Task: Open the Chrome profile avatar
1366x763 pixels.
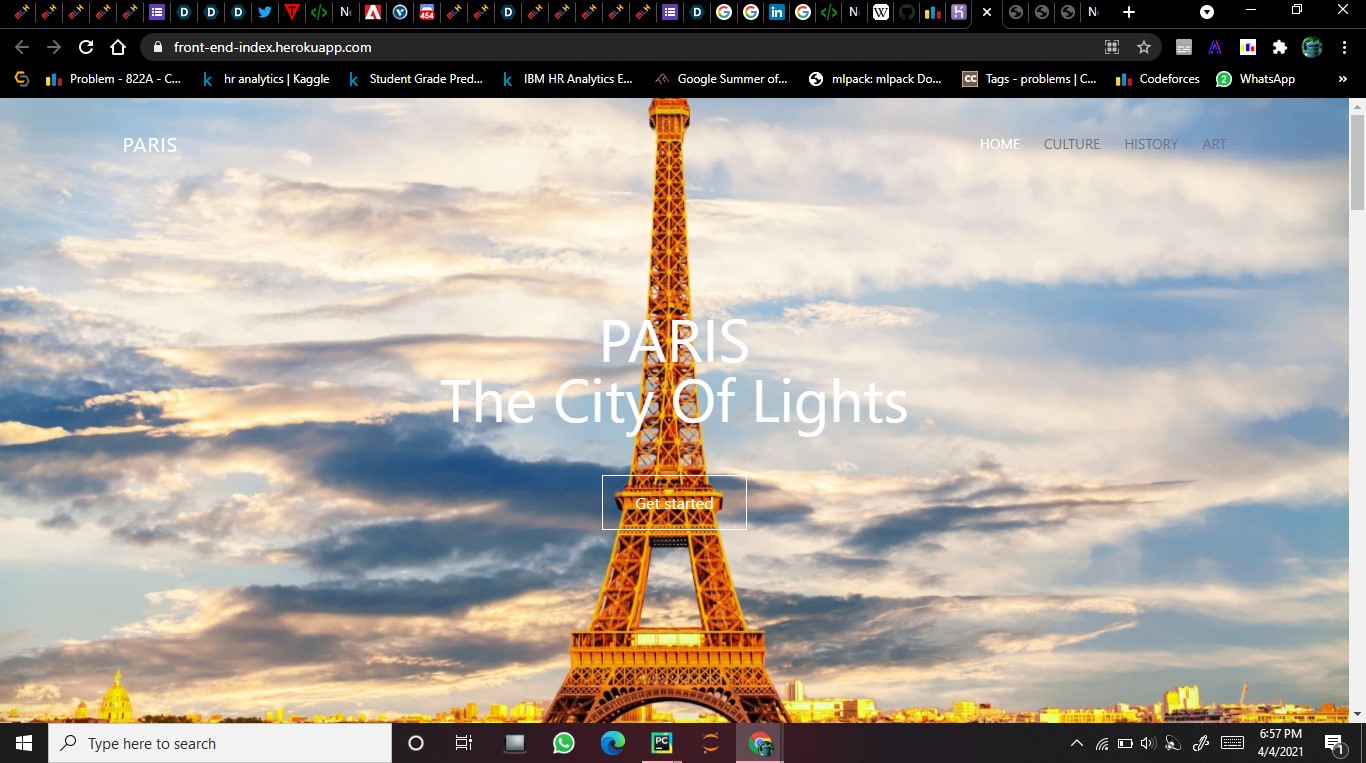Action: (1312, 47)
